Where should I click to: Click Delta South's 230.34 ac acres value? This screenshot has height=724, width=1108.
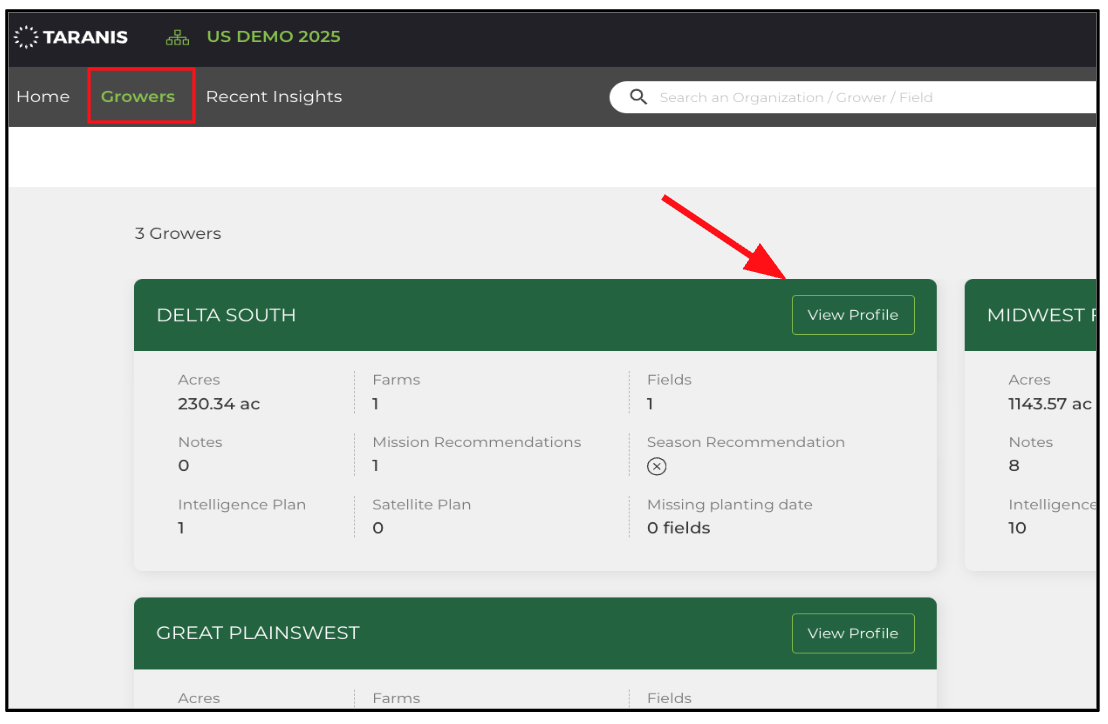pyautogui.click(x=218, y=404)
